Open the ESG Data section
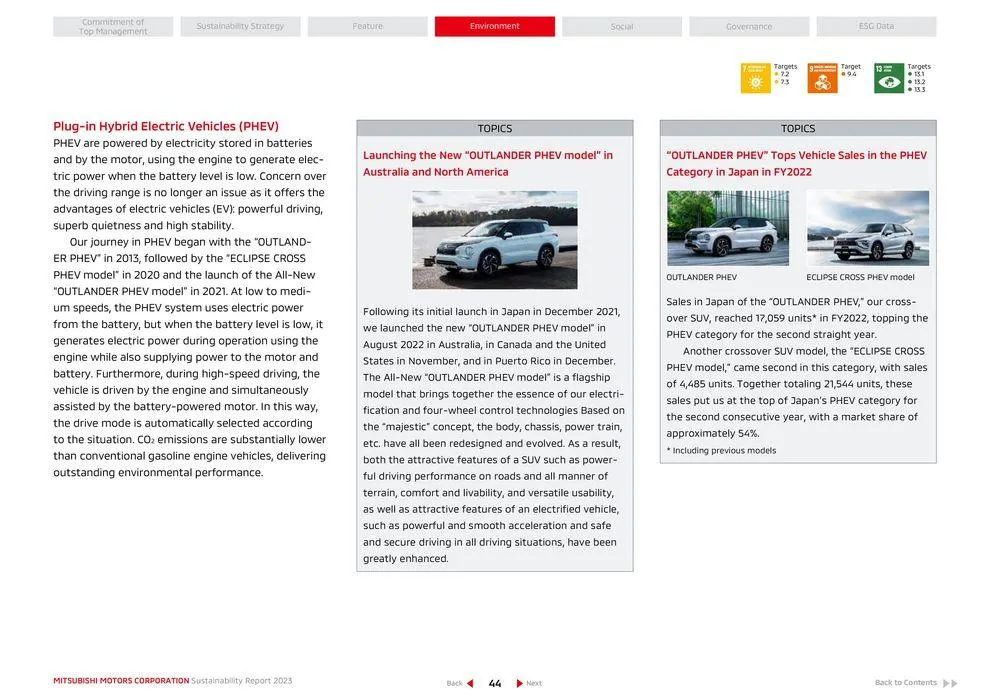Screen dimensions: 990x700 click(877, 26)
